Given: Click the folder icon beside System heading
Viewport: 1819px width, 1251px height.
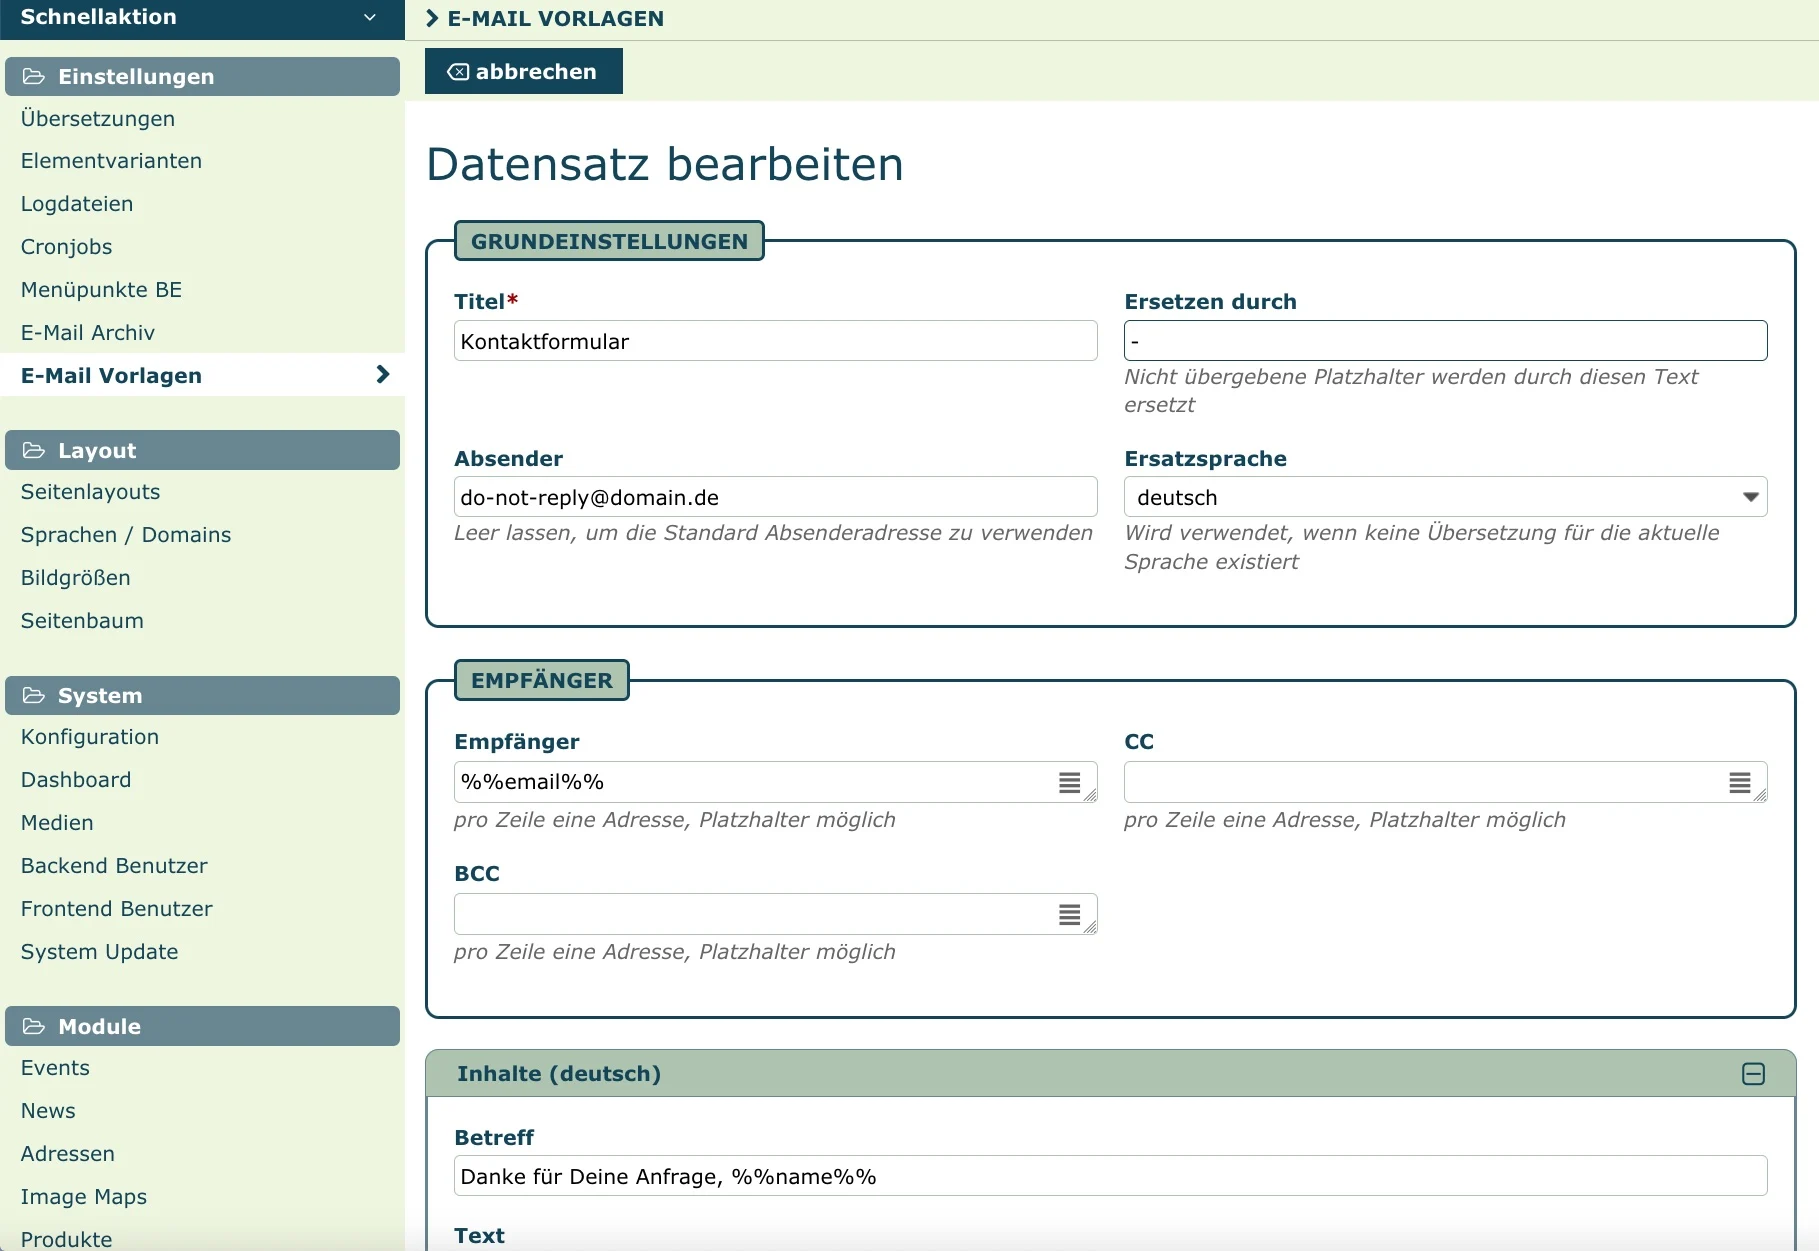Looking at the screenshot, I should click(34, 696).
